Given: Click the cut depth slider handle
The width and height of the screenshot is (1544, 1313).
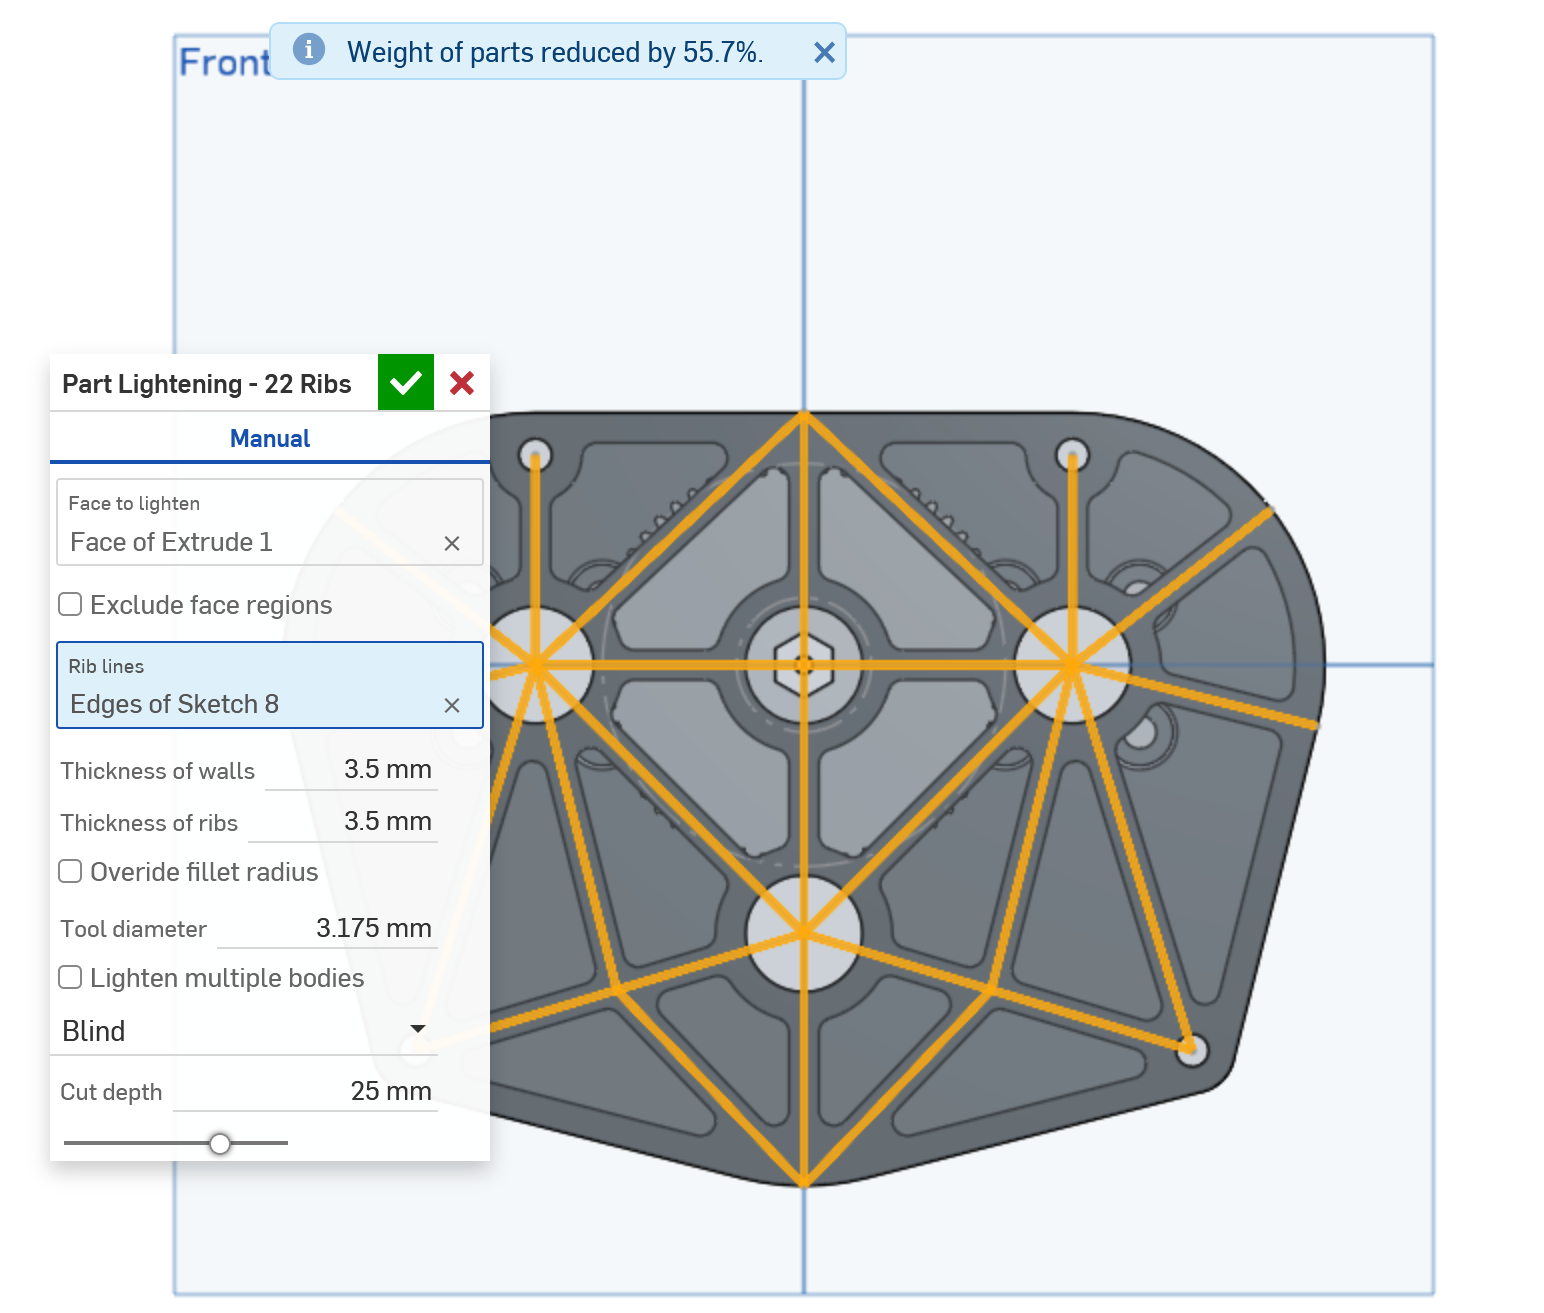Looking at the screenshot, I should coord(220,1143).
